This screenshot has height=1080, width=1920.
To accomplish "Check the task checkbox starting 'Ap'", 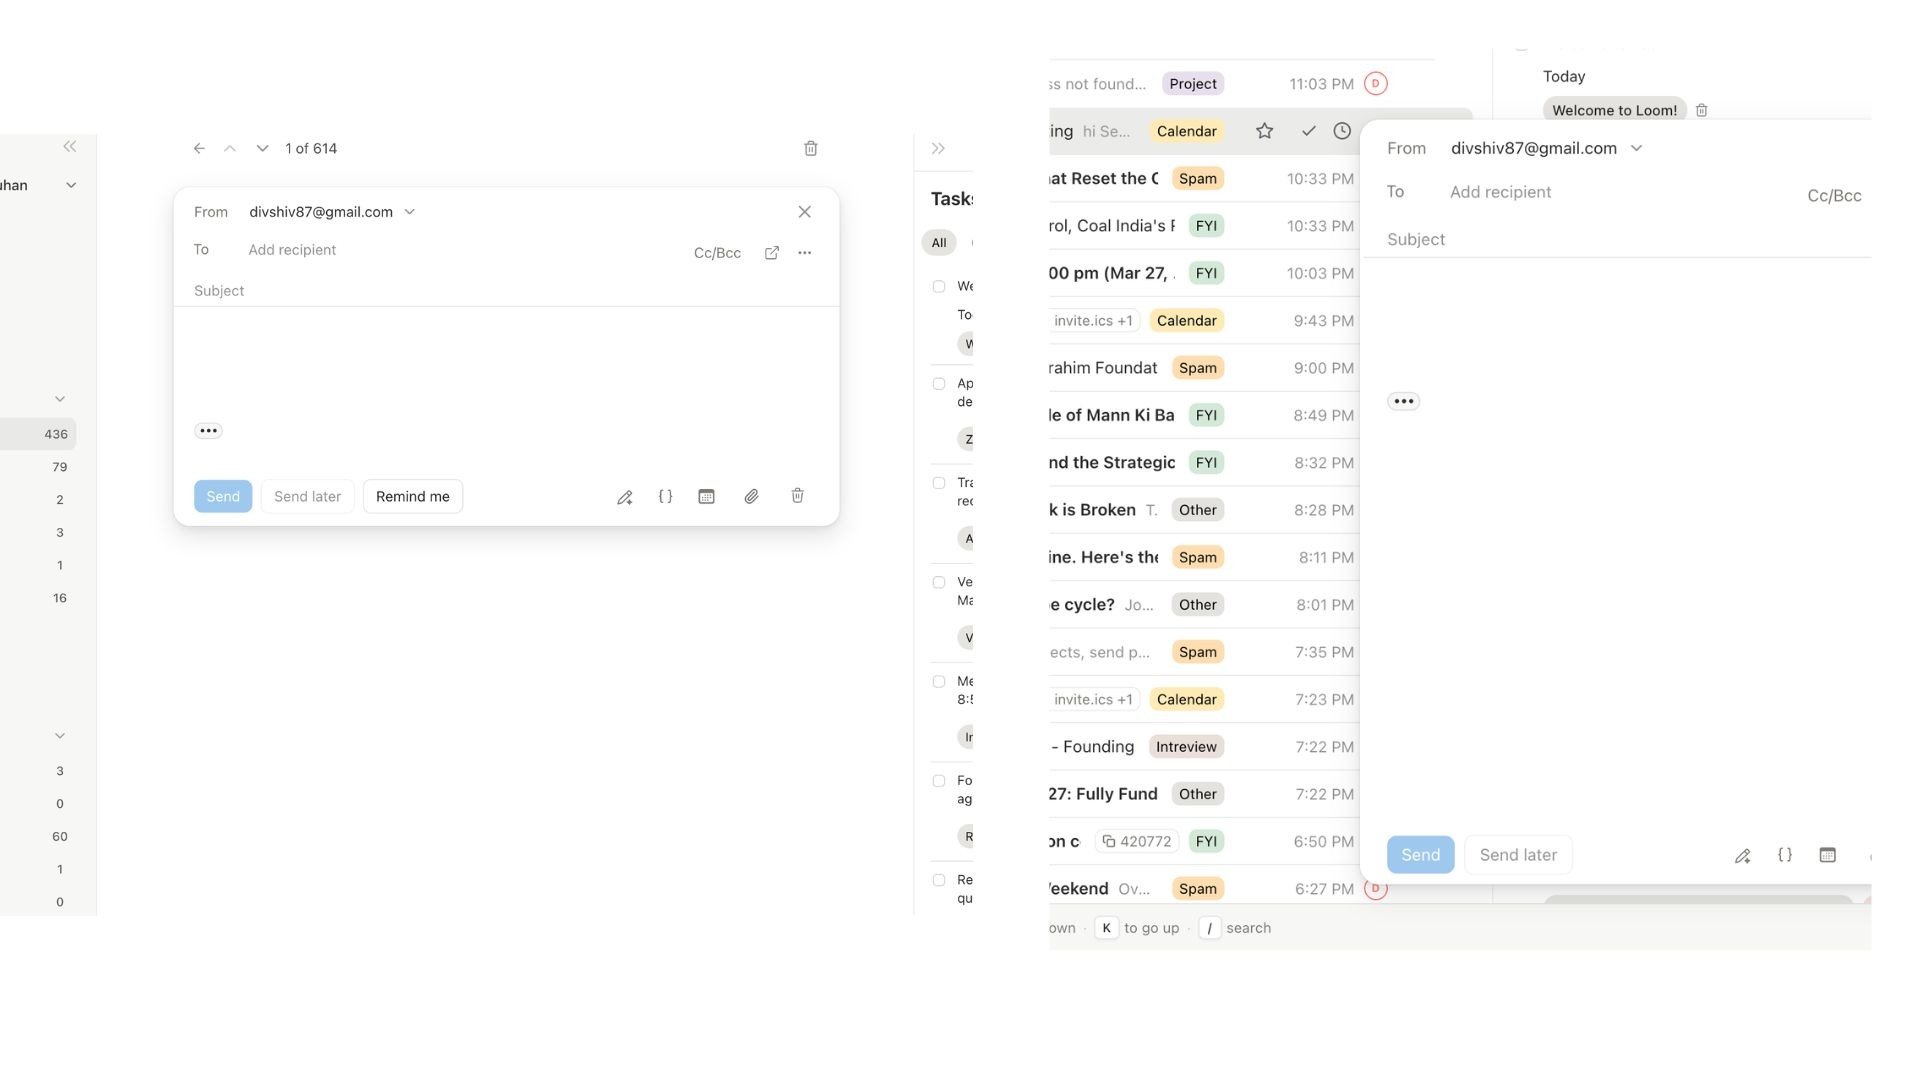I will pos(939,384).
